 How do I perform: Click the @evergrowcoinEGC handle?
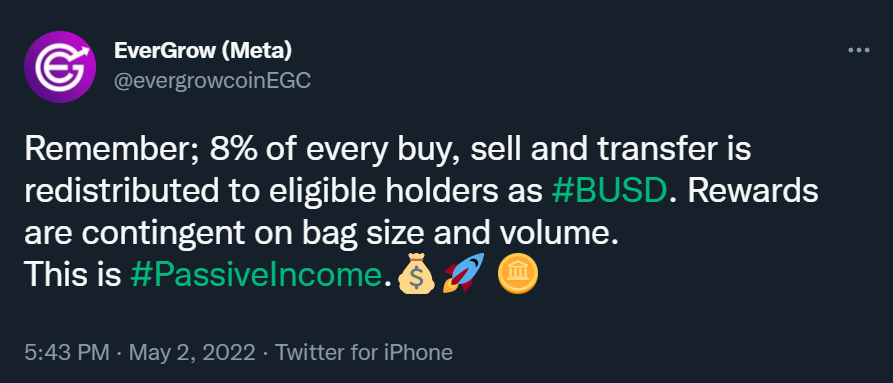point(212,81)
